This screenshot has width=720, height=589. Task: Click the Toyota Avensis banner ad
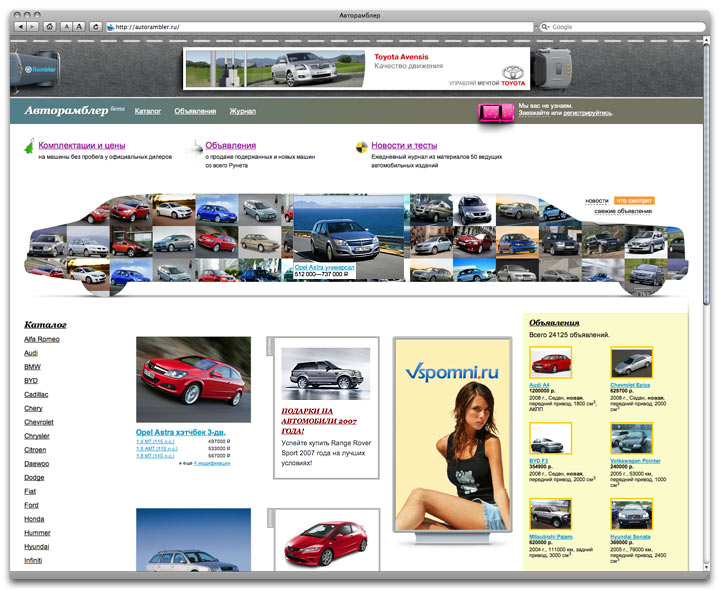click(357, 67)
